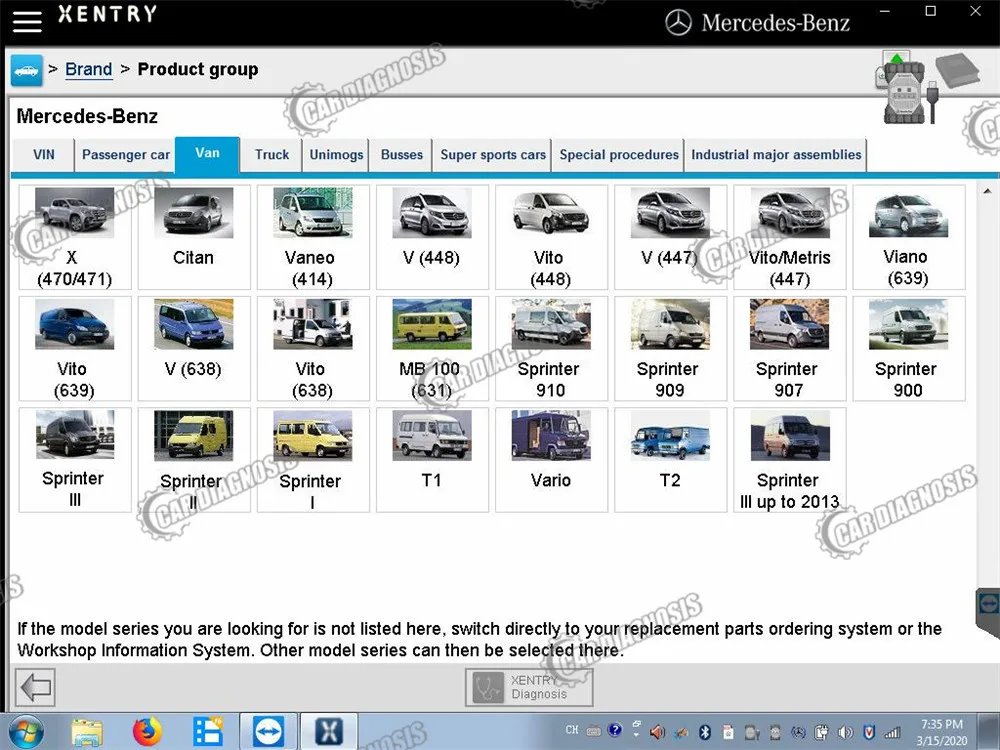Image resolution: width=1000 pixels, height=750 pixels.
Task: Select the Sprinter III tile
Action: tap(75, 460)
